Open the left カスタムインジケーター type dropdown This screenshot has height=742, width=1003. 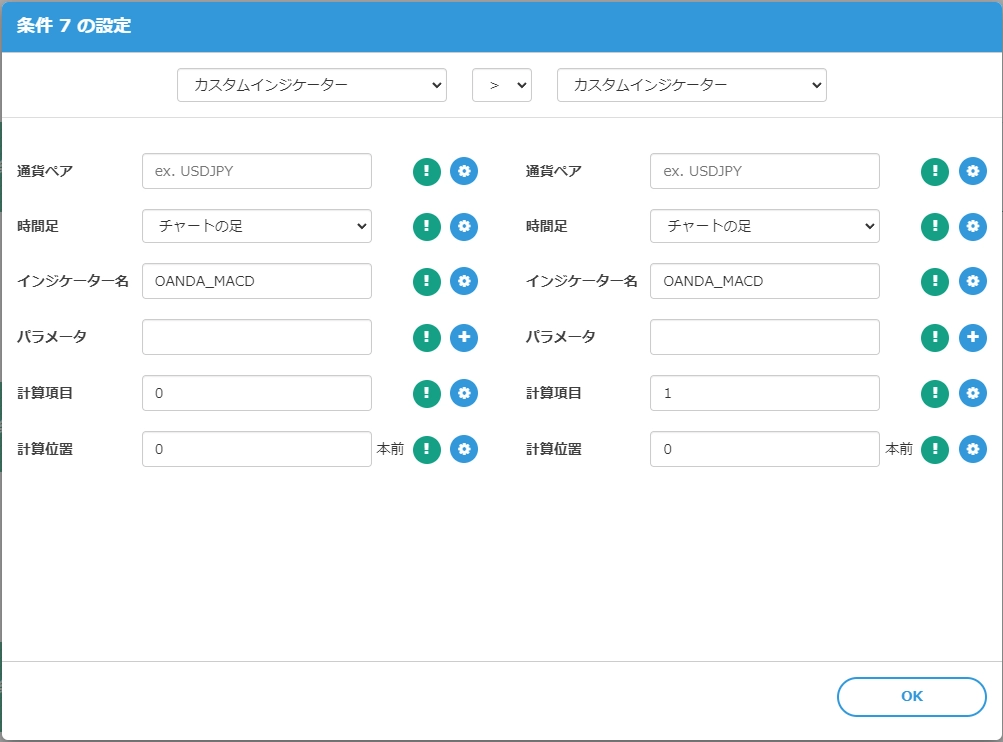pos(311,86)
